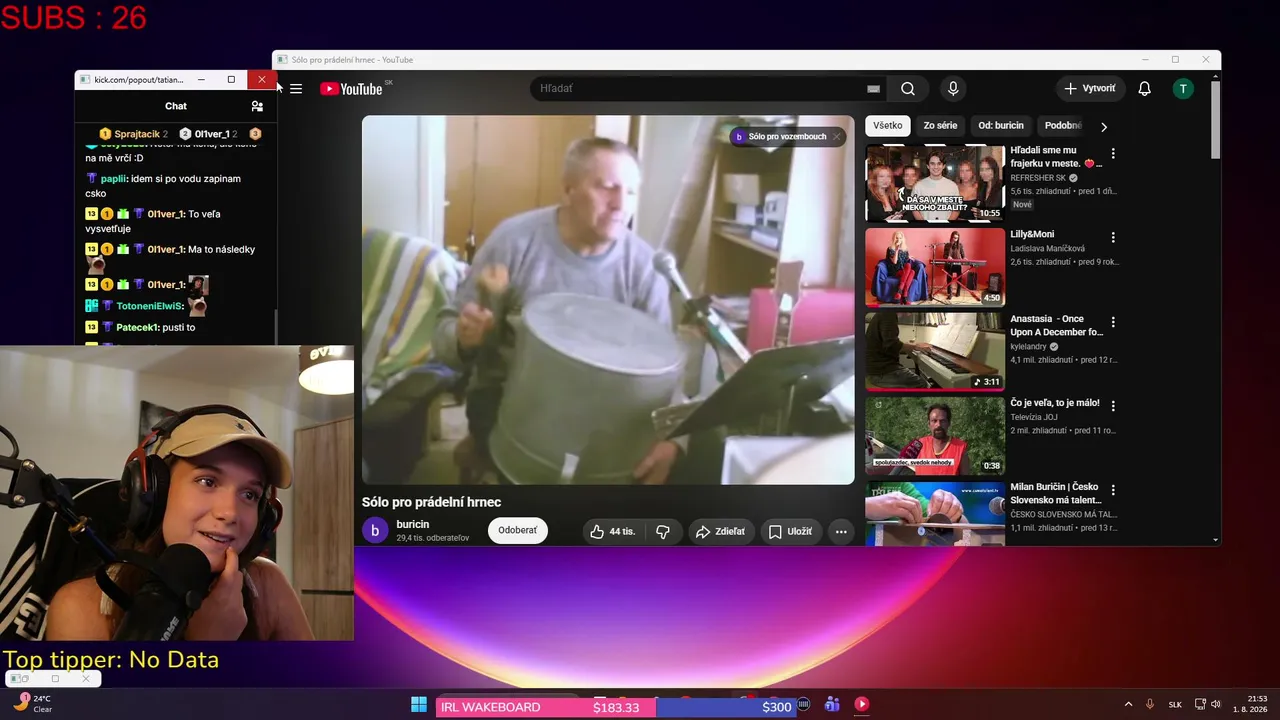Screen dimensions: 1280x720
Task: Open the Televízia JOJ video thumbnail
Action: tap(935, 435)
